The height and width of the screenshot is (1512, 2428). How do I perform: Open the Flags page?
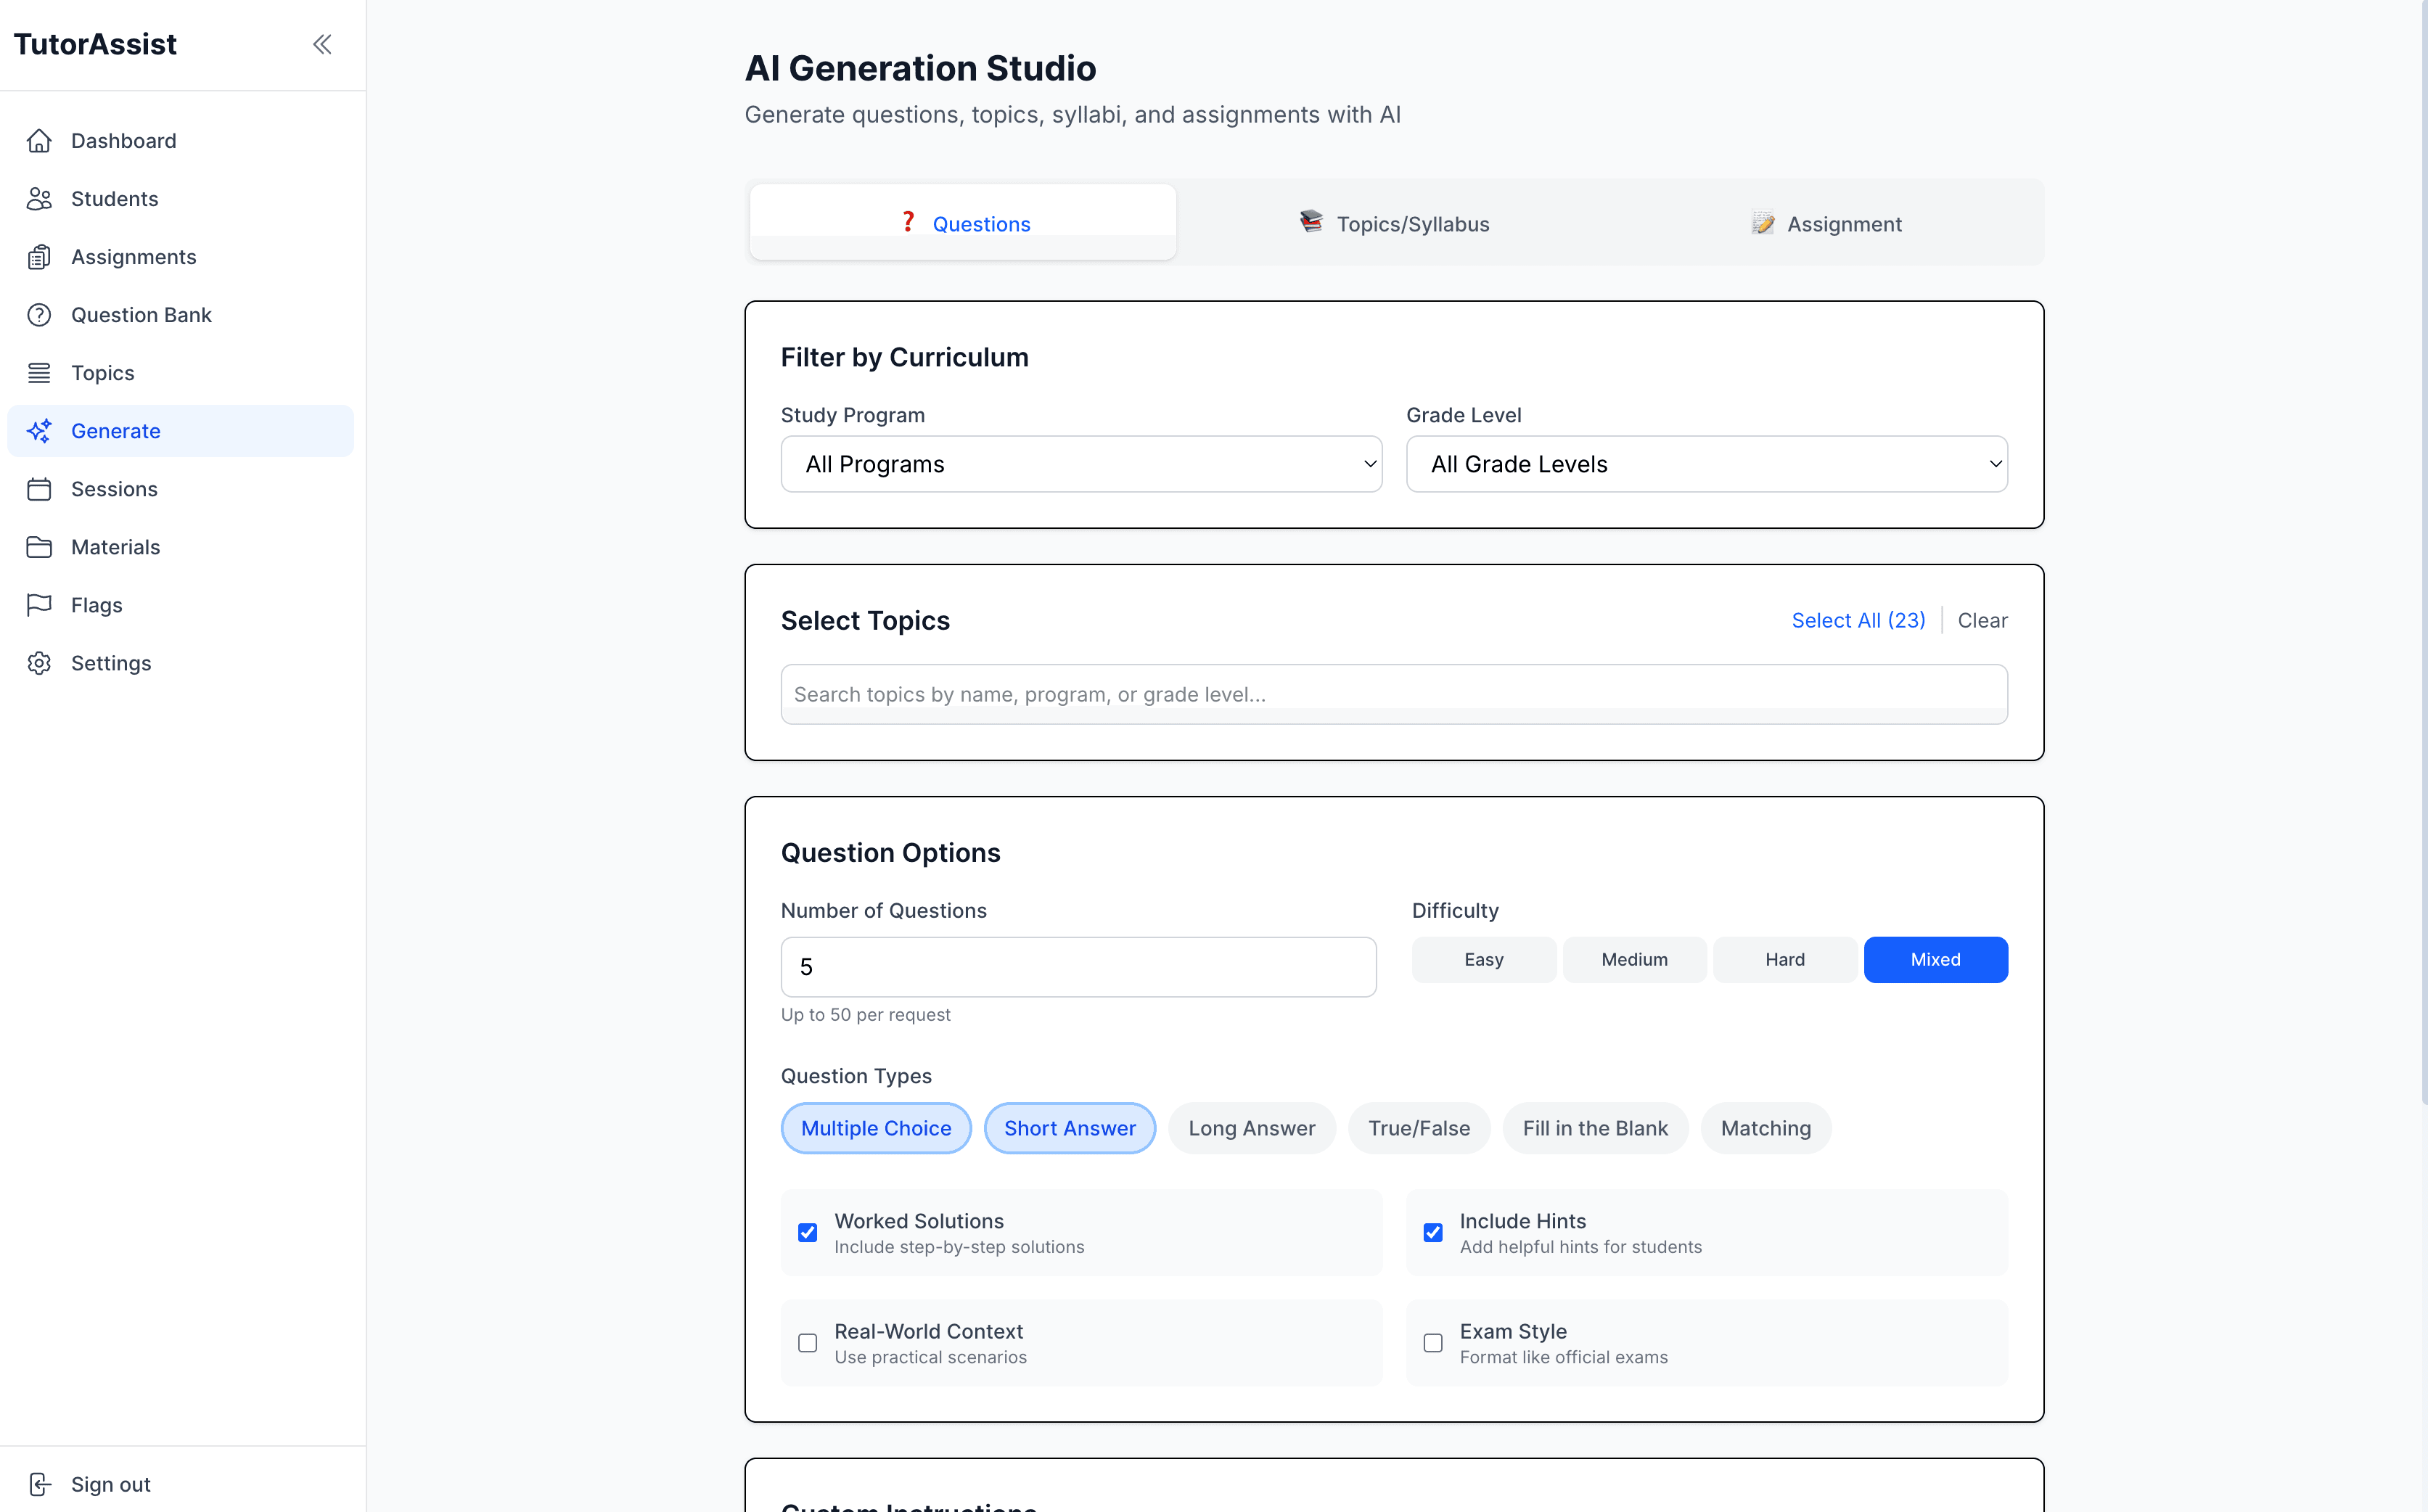point(180,605)
